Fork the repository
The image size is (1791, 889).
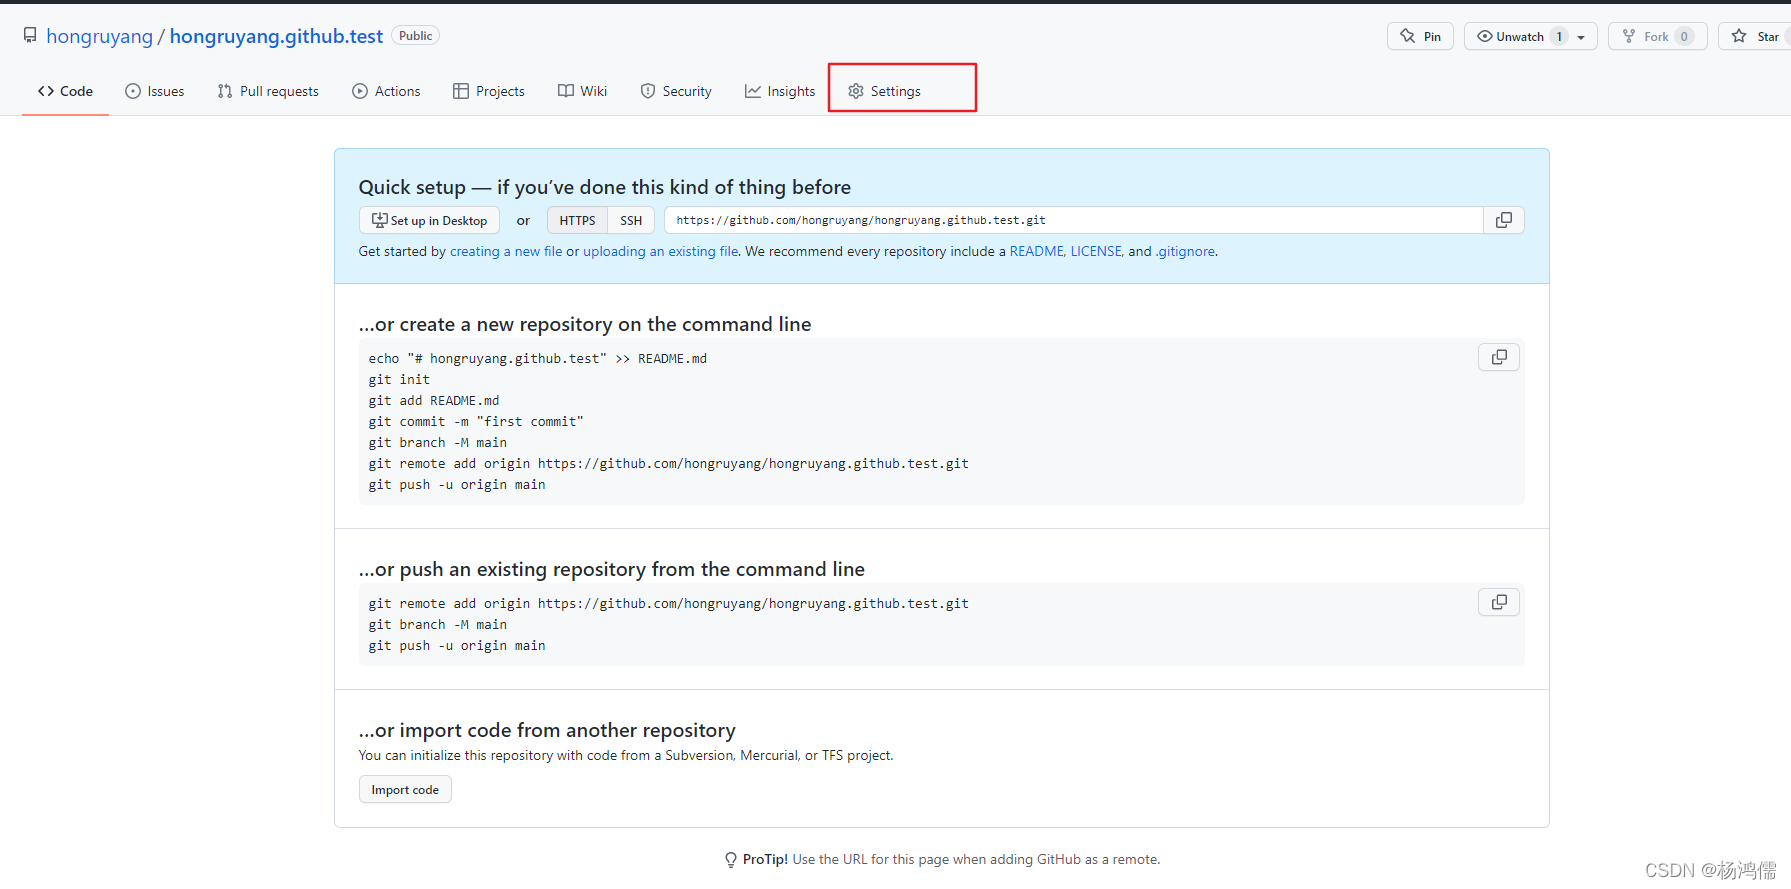(x=1656, y=36)
